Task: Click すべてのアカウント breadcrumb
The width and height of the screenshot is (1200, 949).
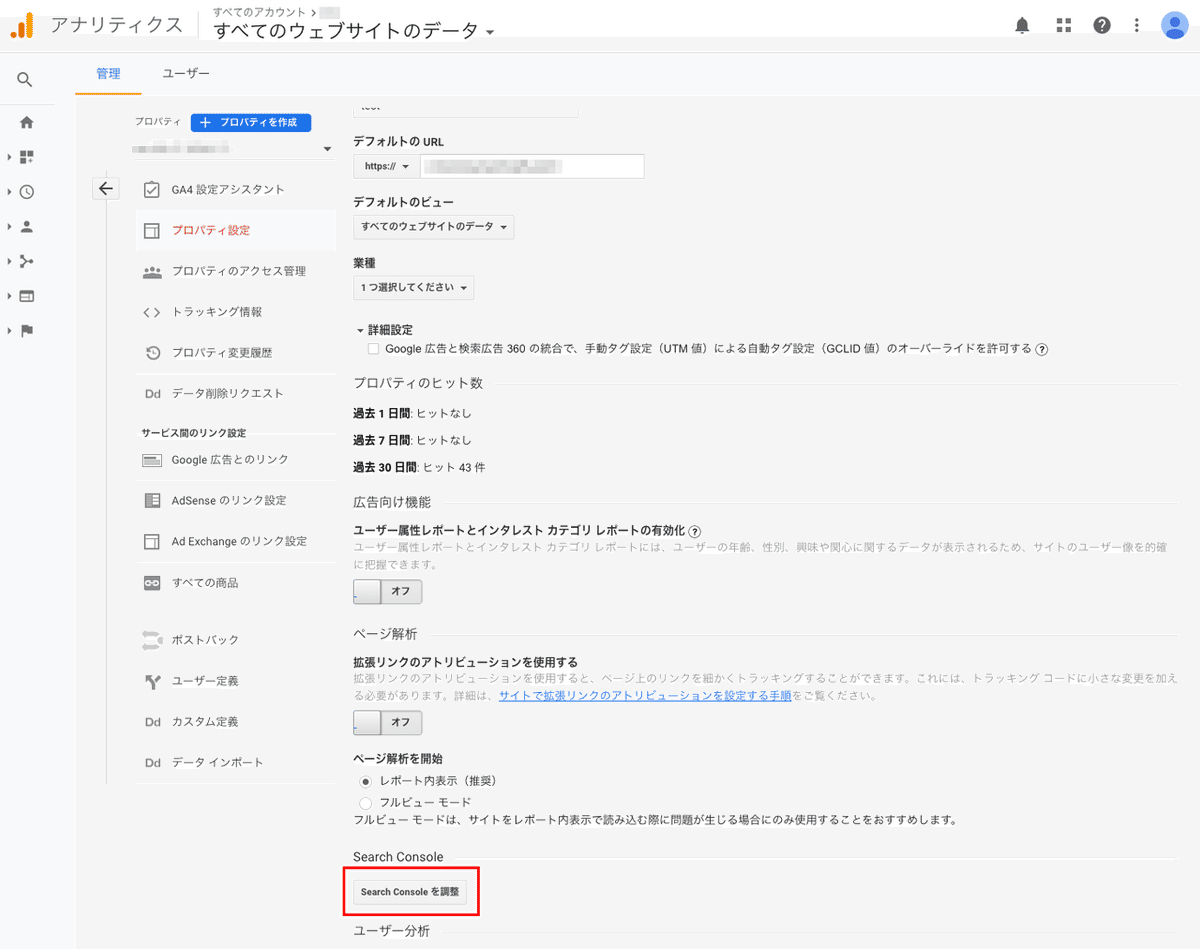Action: [260, 11]
